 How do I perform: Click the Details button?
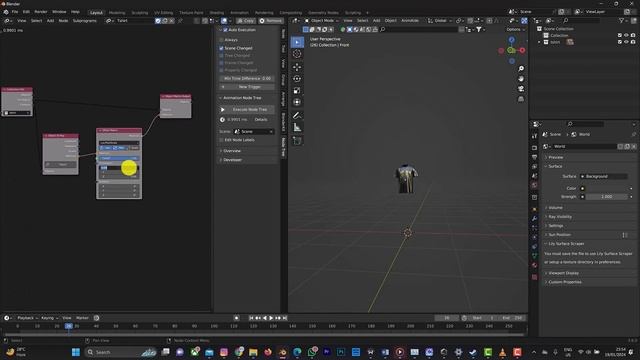point(261,120)
